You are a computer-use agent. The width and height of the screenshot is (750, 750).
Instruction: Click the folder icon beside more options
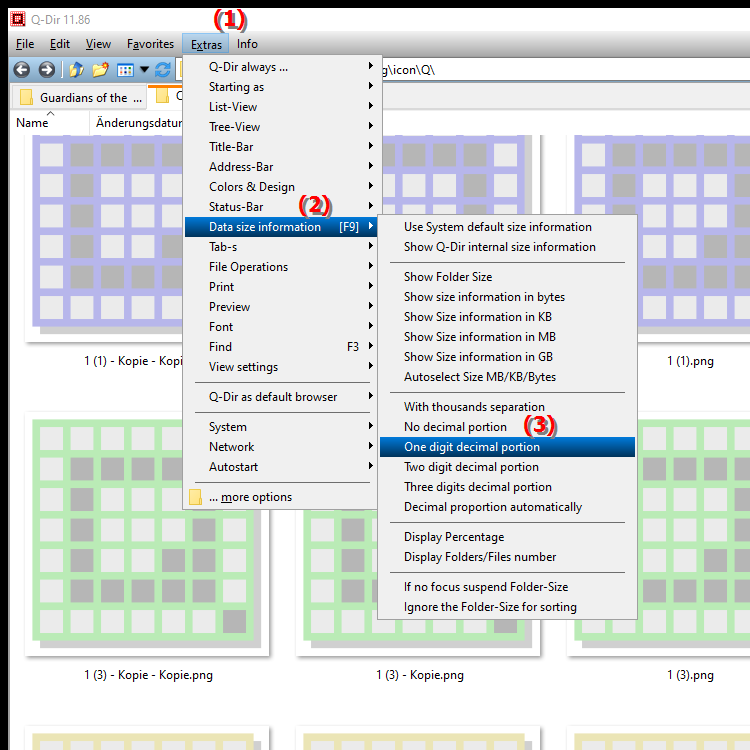tap(195, 497)
